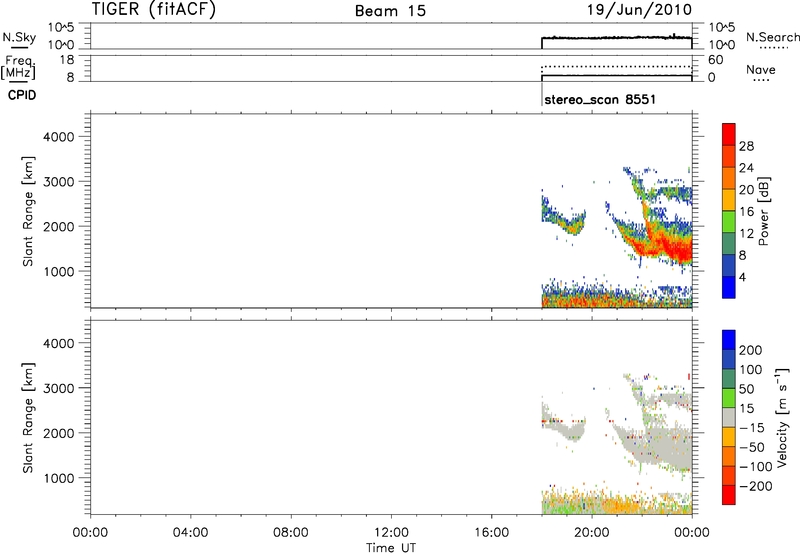Click the 20:00 time tick label
This screenshot has width=800, height=554.
click(x=592, y=533)
